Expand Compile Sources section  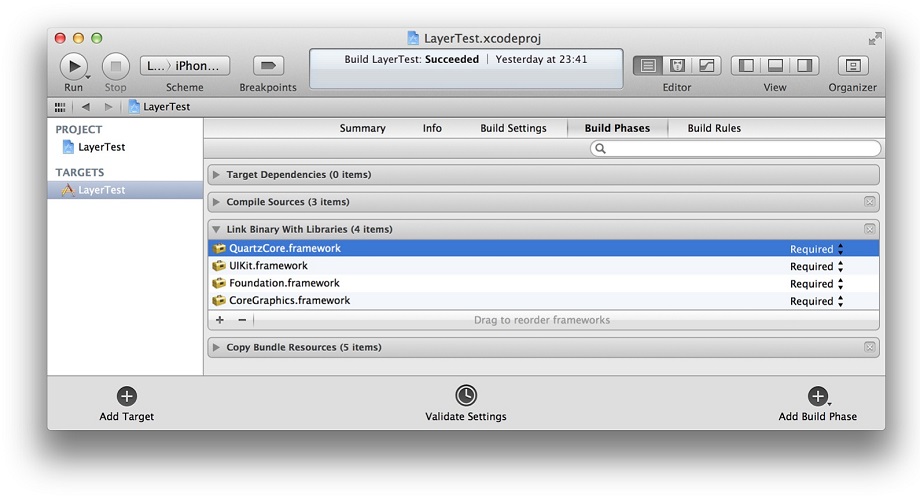tap(216, 202)
